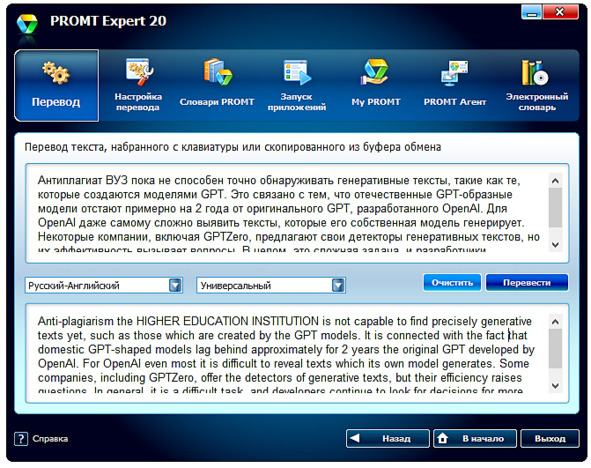
Task: Click the Очистить button
Action: coord(452,283)
